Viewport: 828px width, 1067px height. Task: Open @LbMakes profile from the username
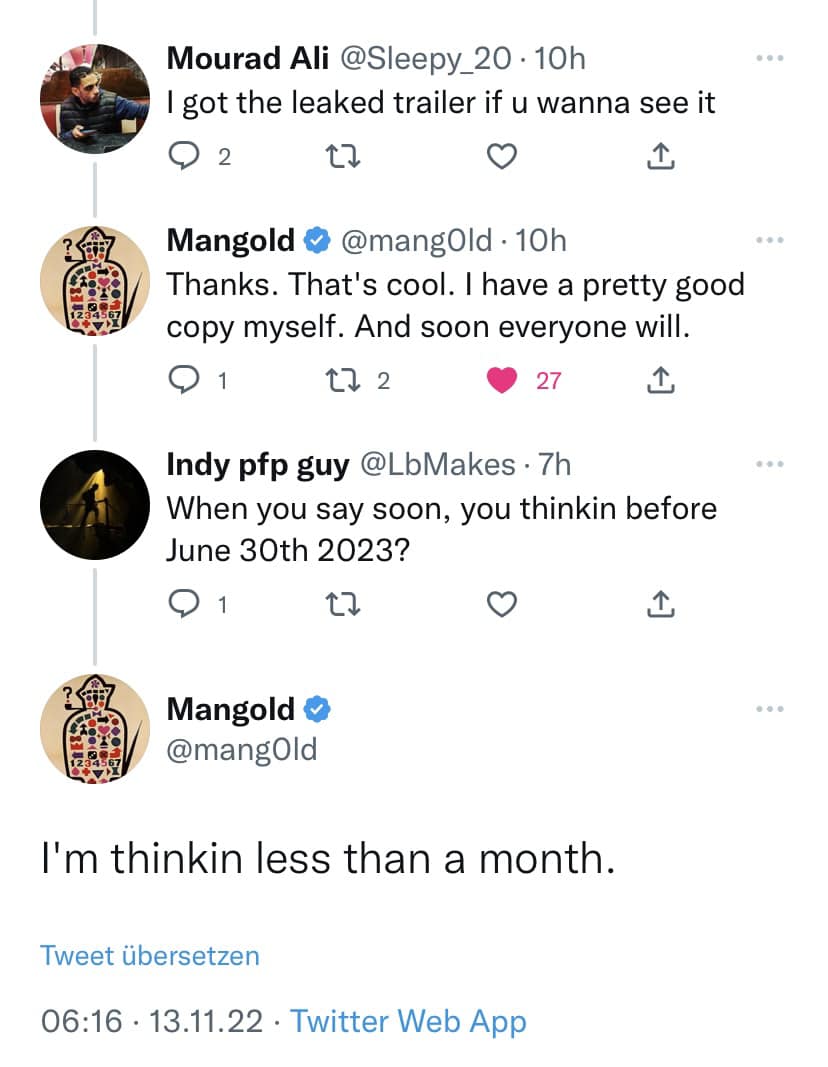(437, 465)
